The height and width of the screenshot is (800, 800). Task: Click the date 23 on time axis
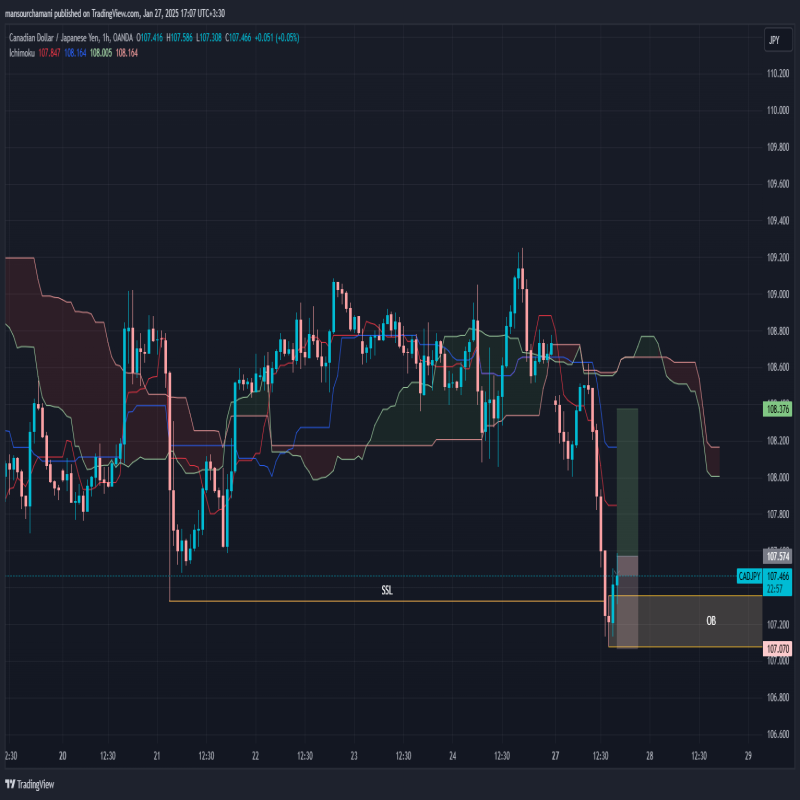[354, 756]
